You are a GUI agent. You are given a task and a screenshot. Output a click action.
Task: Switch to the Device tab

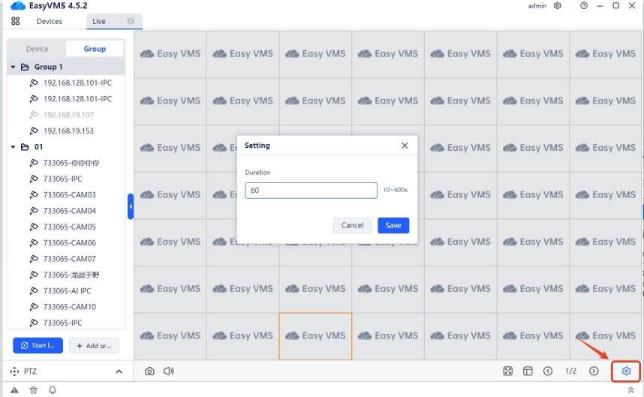[x=37, y=49]
